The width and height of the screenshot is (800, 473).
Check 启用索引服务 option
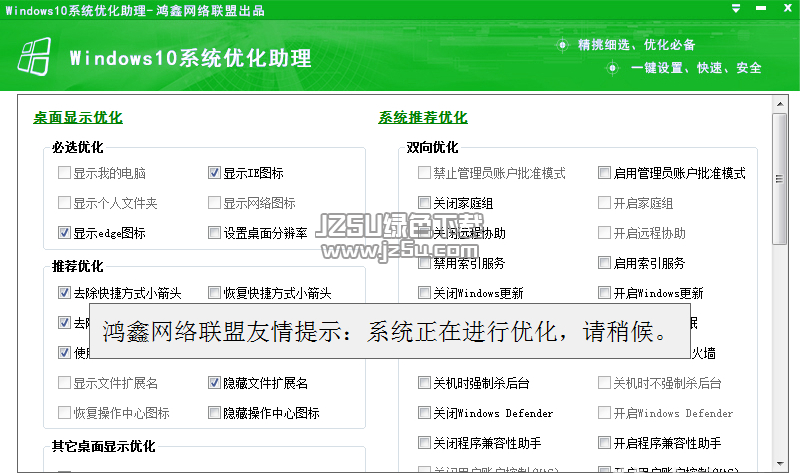(604, 262)
